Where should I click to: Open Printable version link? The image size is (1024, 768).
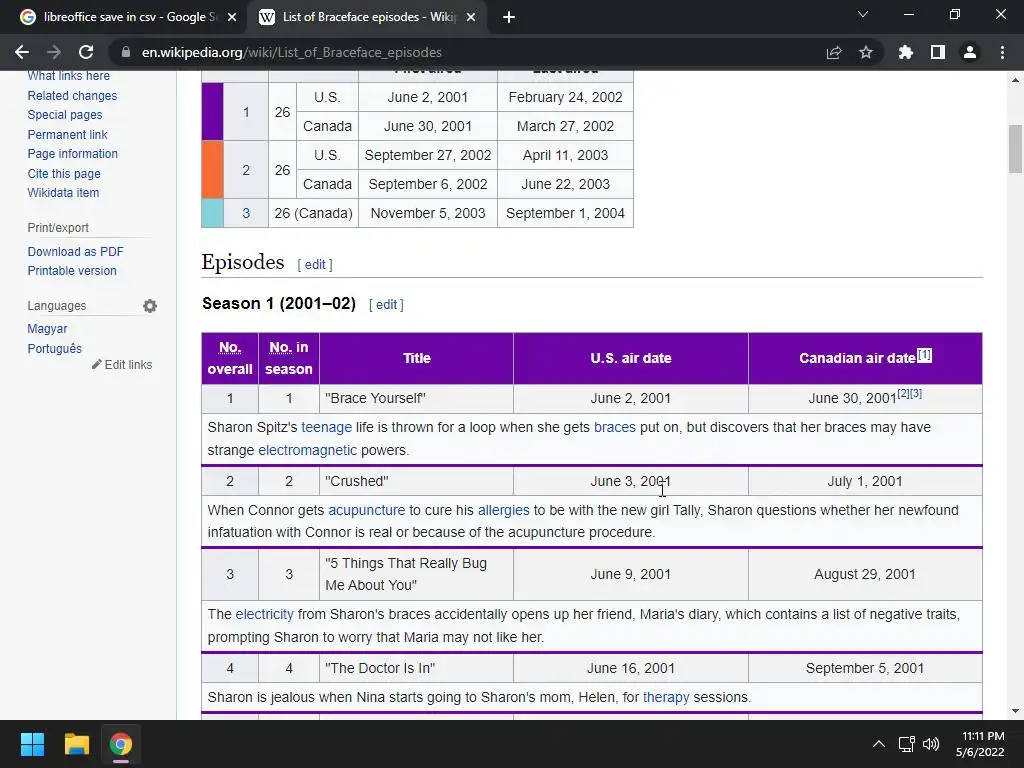click(x=72, y=270)
